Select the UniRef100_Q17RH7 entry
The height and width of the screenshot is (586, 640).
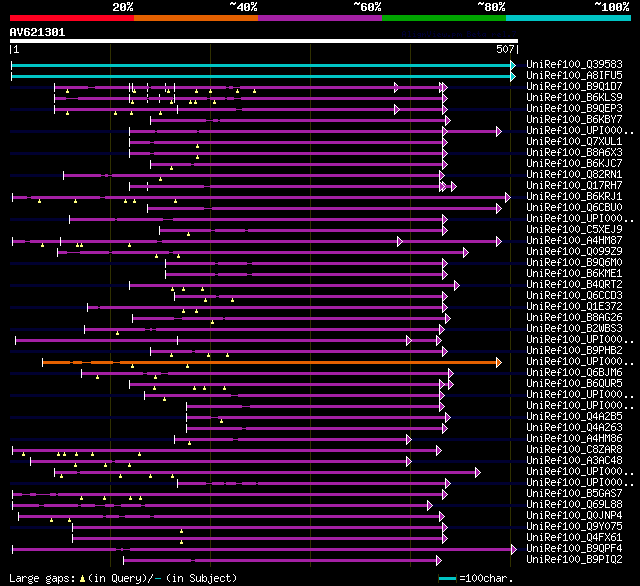click(574, 186)
